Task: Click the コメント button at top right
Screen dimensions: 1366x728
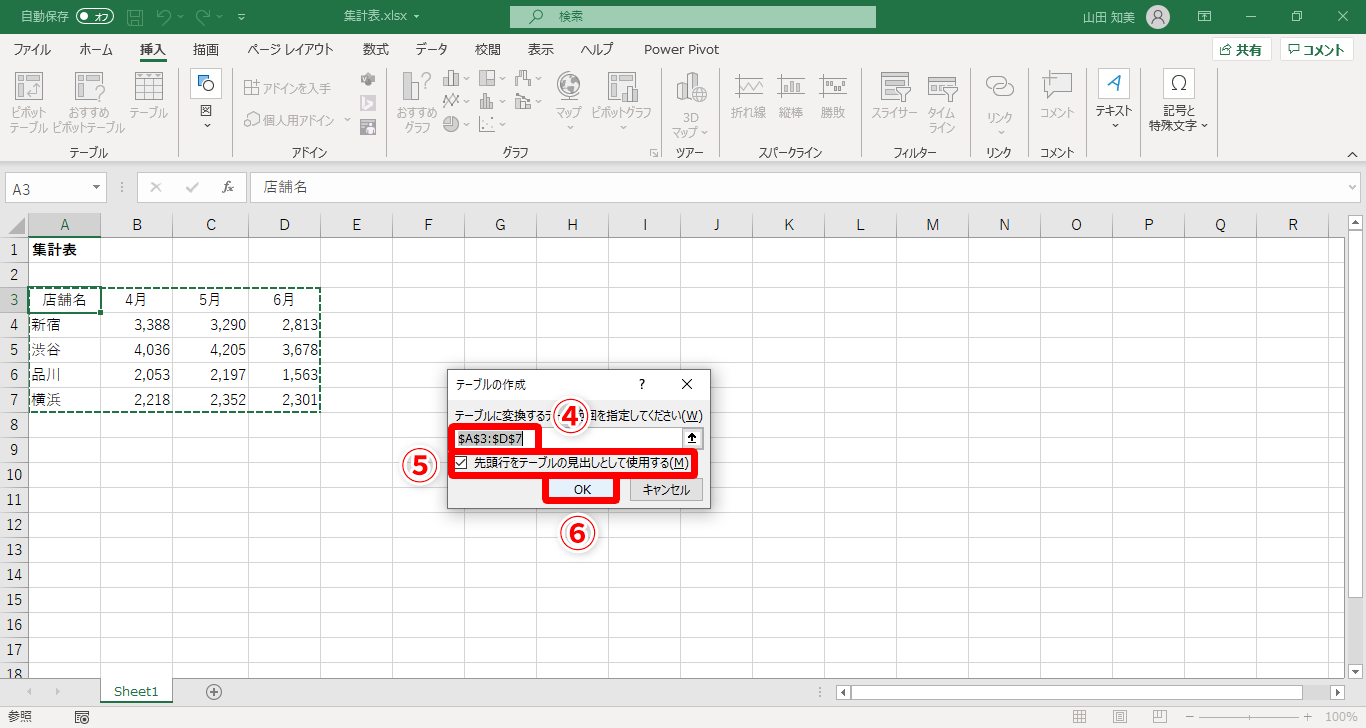Action: (1317, 49)
